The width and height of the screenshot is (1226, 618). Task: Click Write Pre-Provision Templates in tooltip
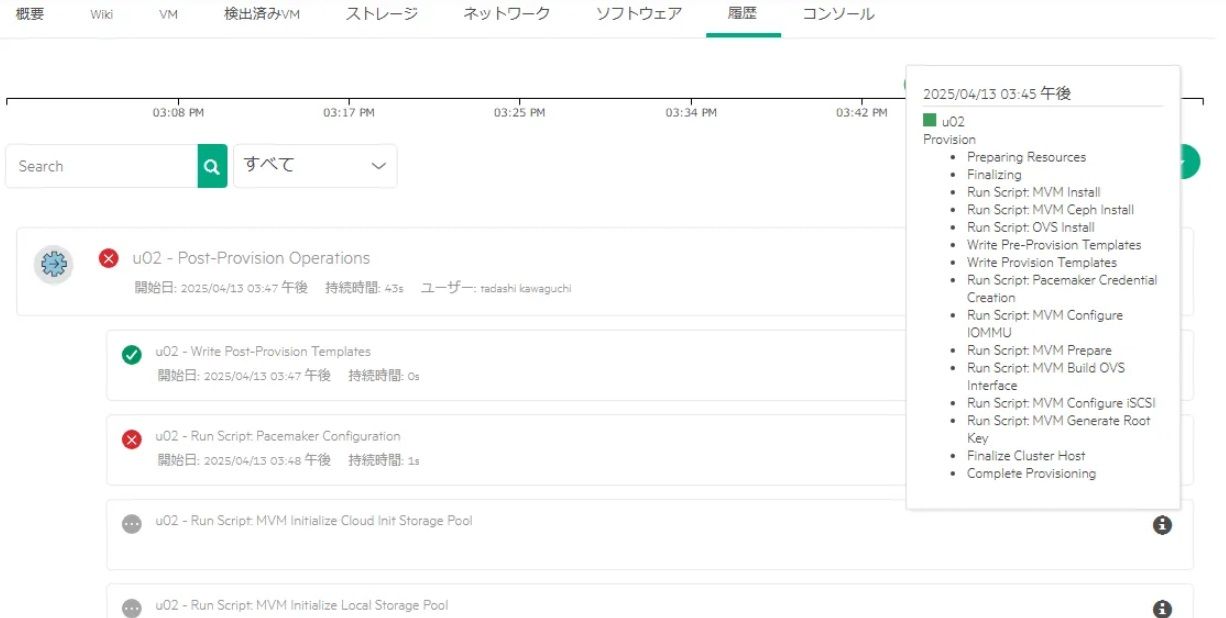(x=1054, y=245)
